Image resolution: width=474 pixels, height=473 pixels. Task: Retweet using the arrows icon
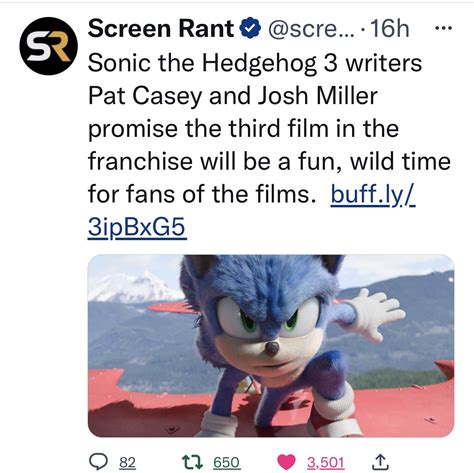pos(192,462)
